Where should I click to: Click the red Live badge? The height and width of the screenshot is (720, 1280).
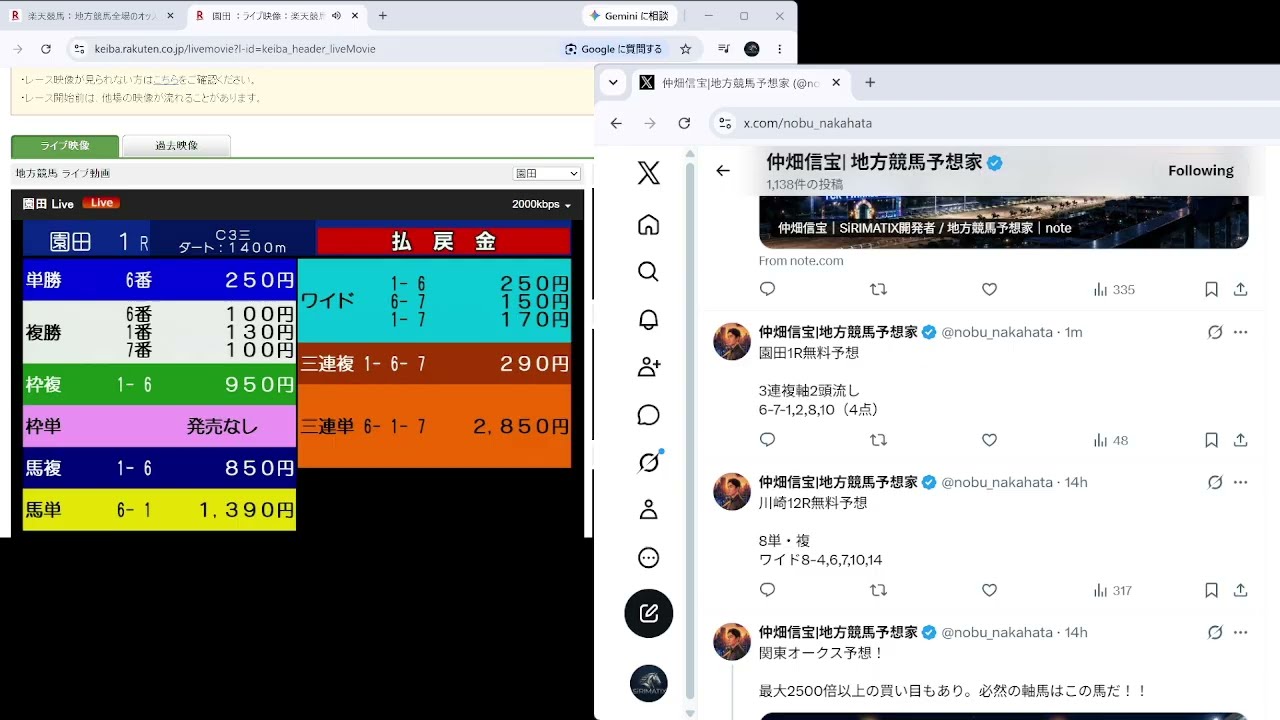click(101, 203)
